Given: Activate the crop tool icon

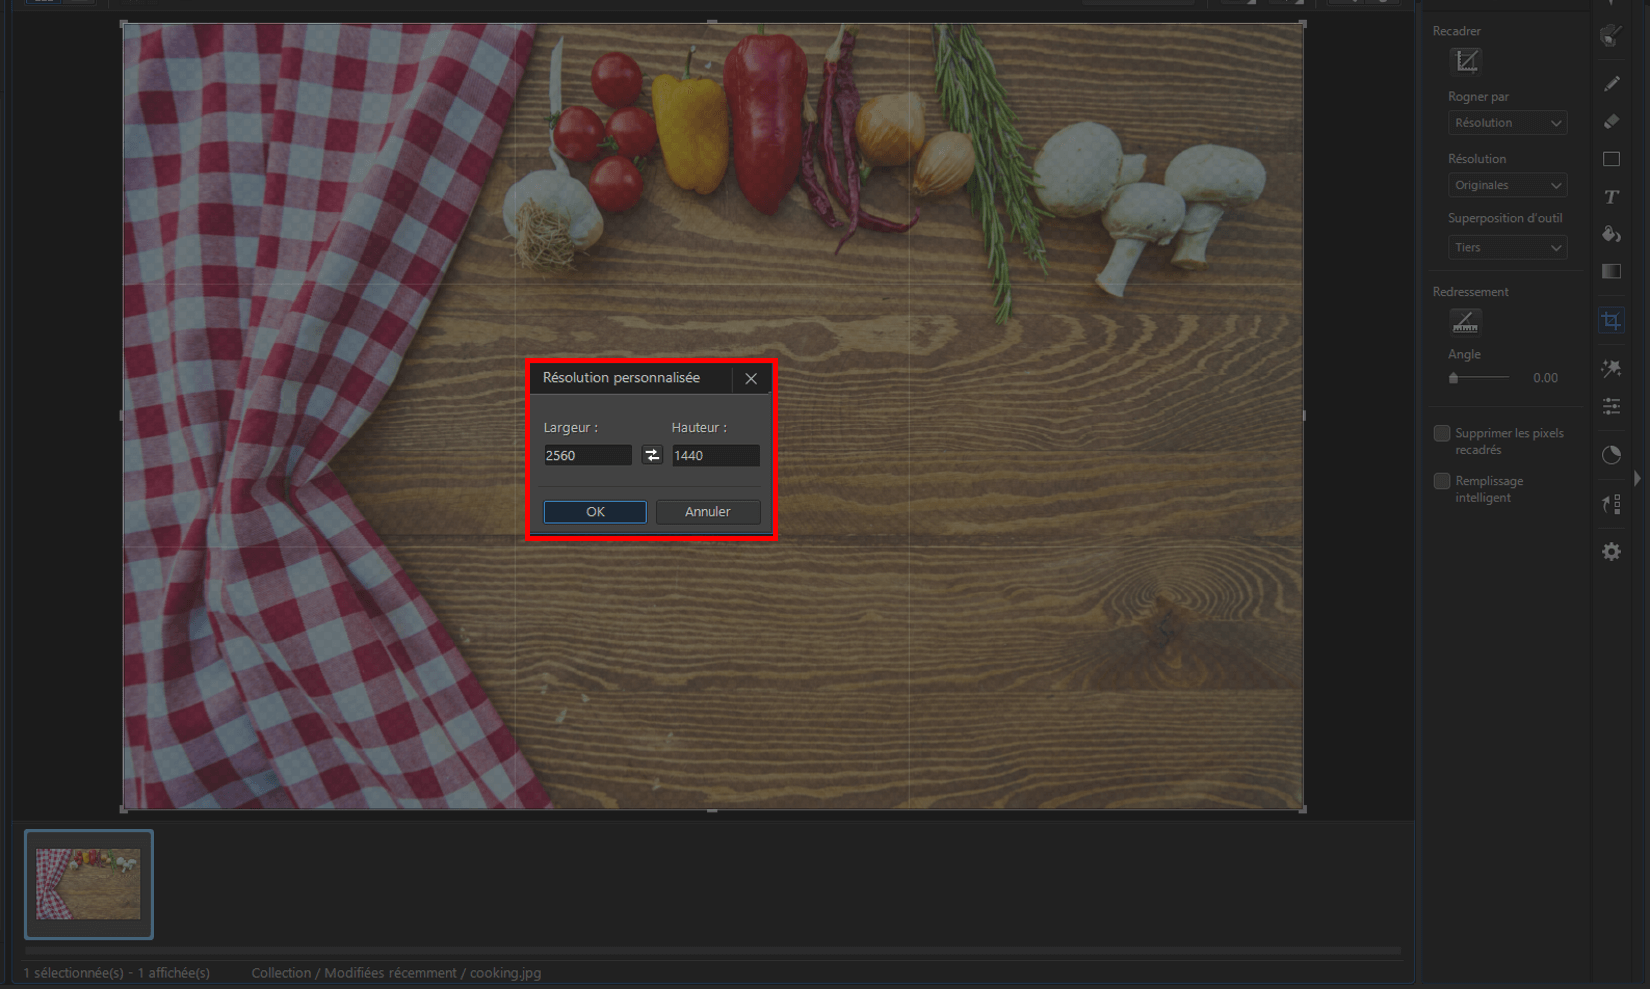Looking at the screenshot, I should point(1611,321).
